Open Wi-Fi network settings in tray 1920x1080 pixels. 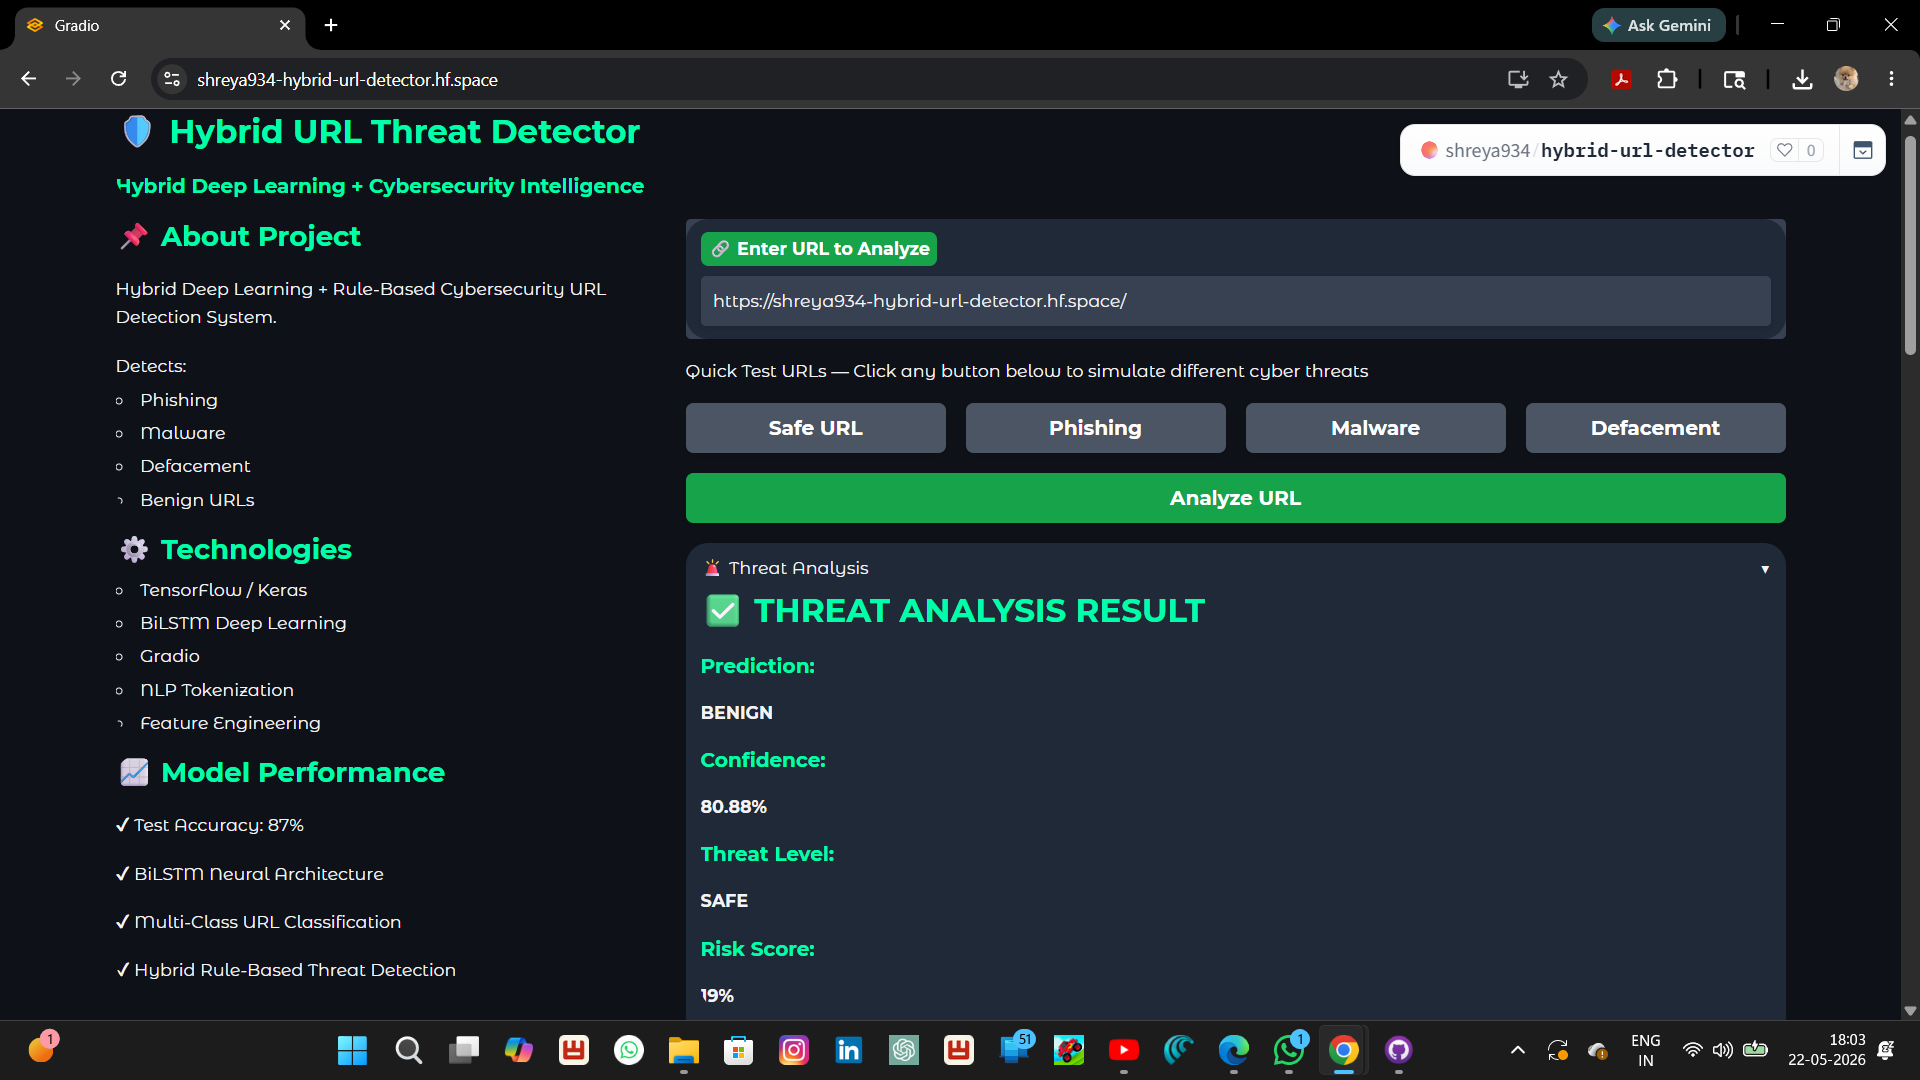(1692, 1050)
